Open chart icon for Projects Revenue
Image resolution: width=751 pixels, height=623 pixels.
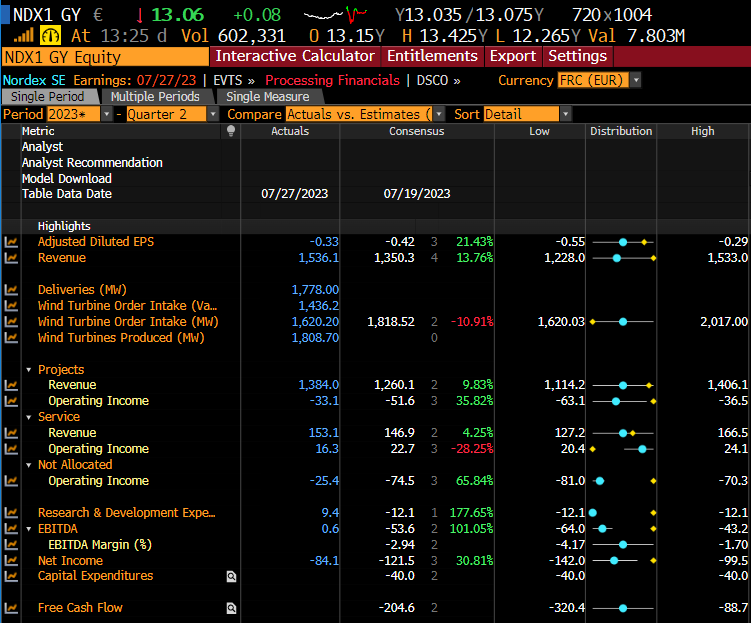coord(11,385)
